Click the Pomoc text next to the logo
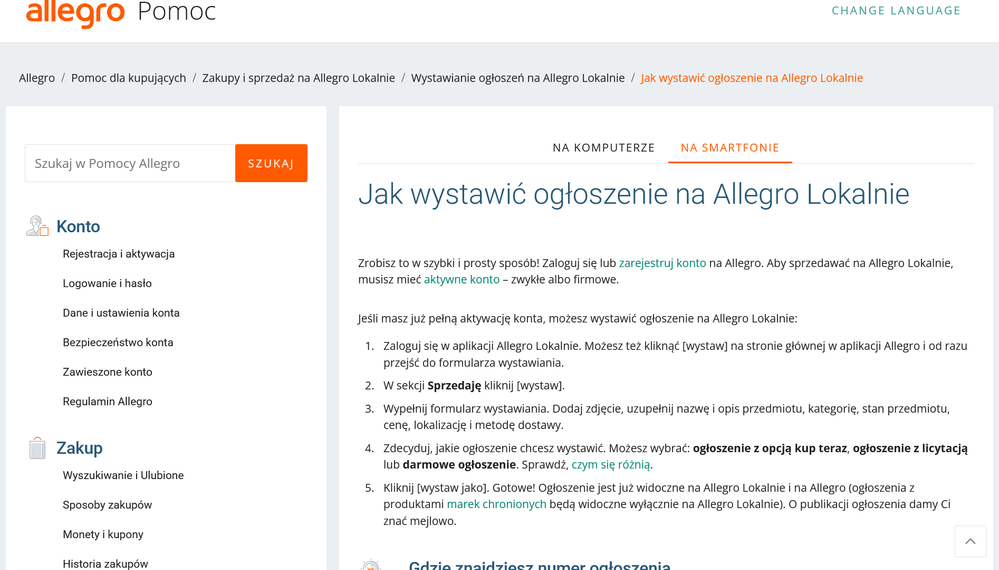999x570 pixels. (x=176, y=11)
